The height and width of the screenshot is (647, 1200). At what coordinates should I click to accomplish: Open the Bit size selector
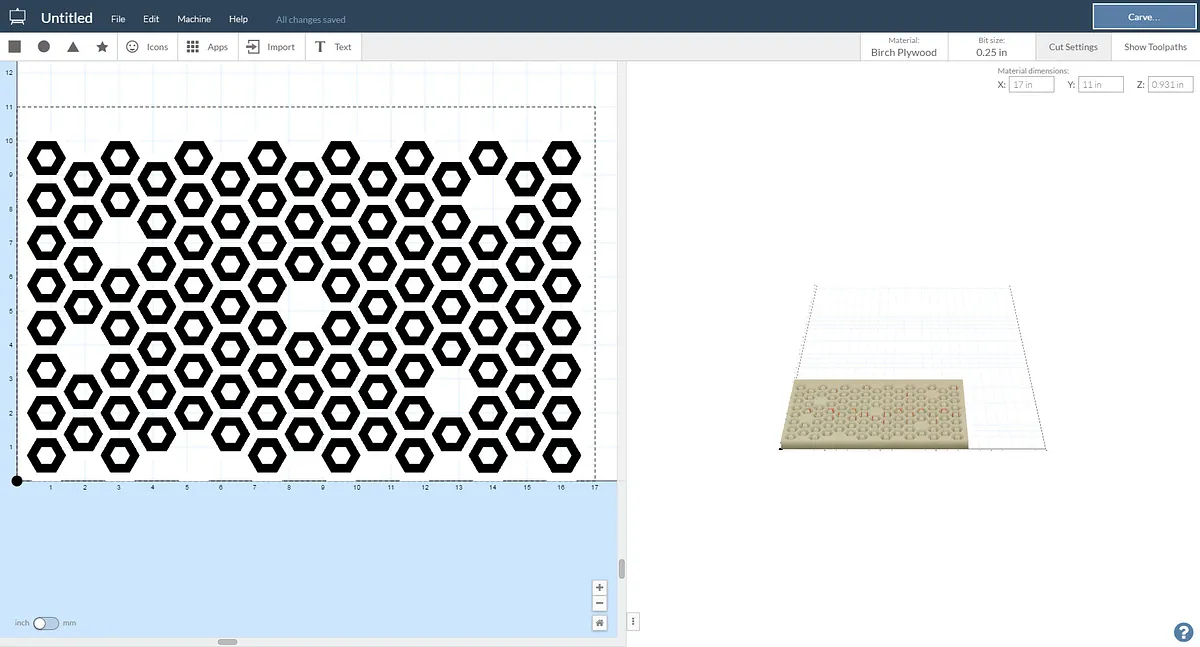point(991,47)
